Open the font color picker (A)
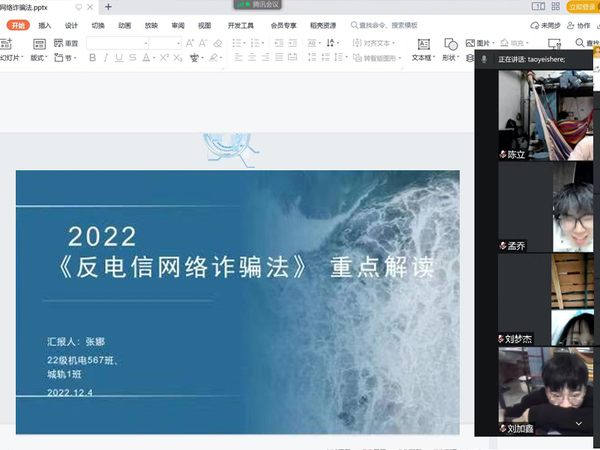 [x=148, y=58]
